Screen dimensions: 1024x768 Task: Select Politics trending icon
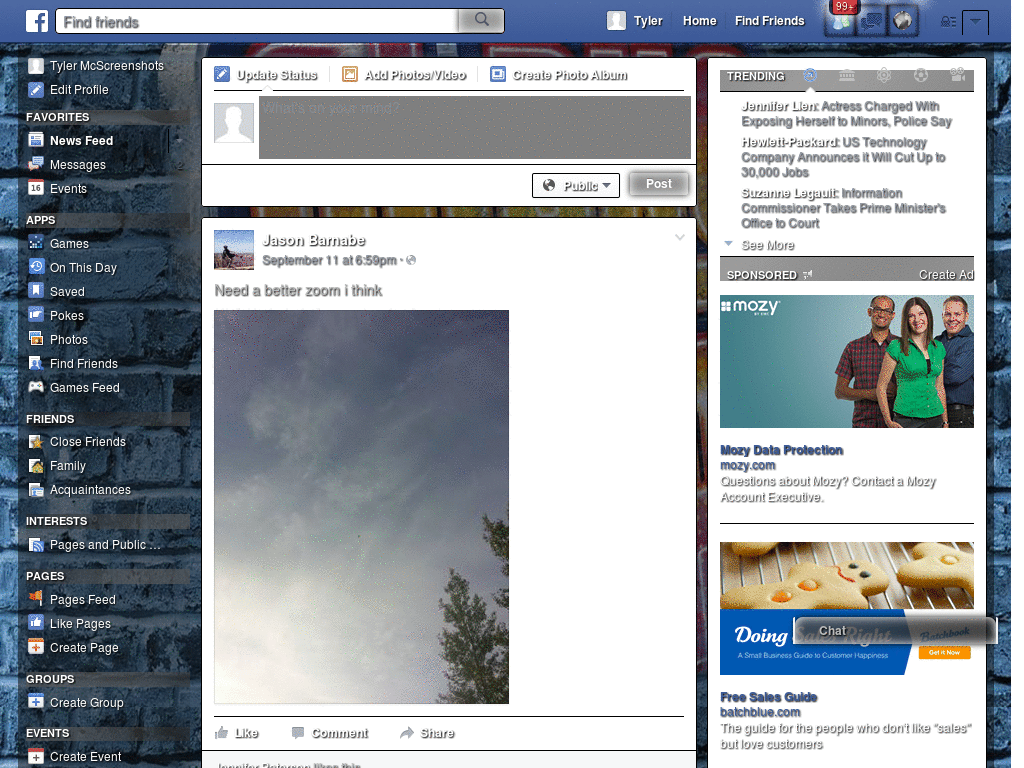tap(846, 76)
